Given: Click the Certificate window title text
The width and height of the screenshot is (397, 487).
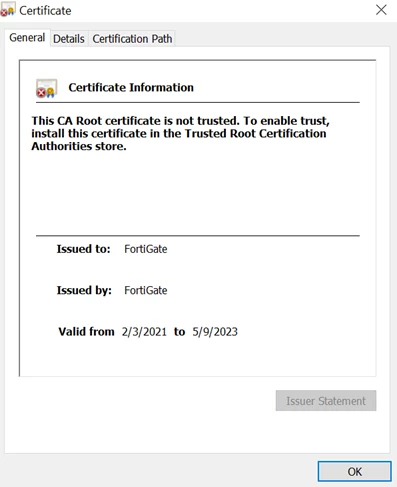Looking at the screenshot, I should 45,11.
